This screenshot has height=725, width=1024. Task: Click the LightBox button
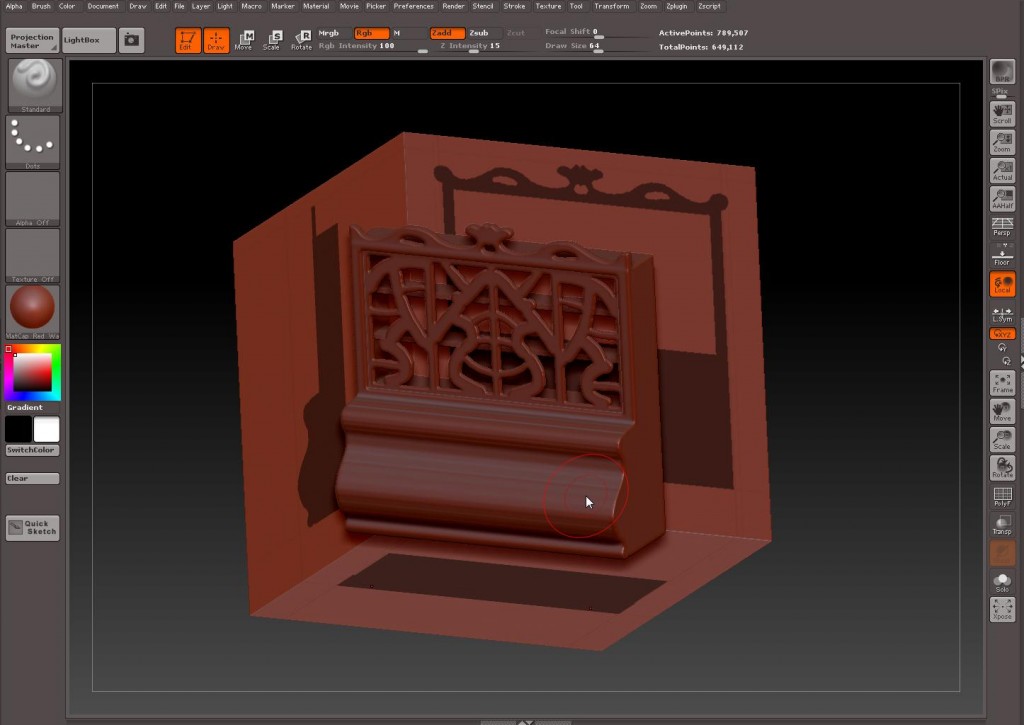(x=89, y=40)
